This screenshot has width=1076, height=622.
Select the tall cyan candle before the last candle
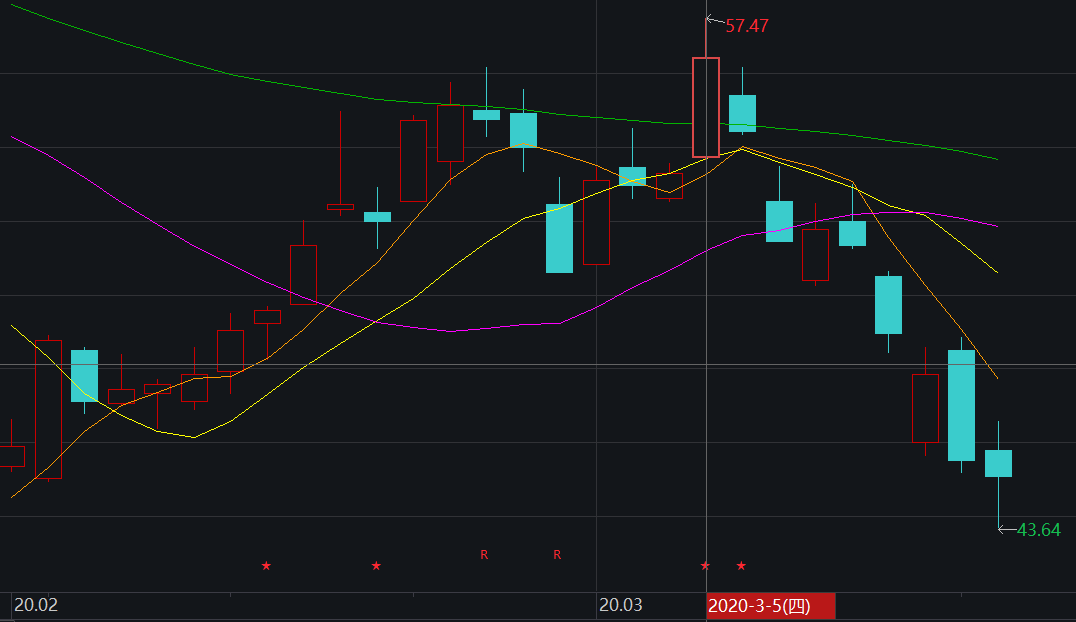tap(961, 405)
